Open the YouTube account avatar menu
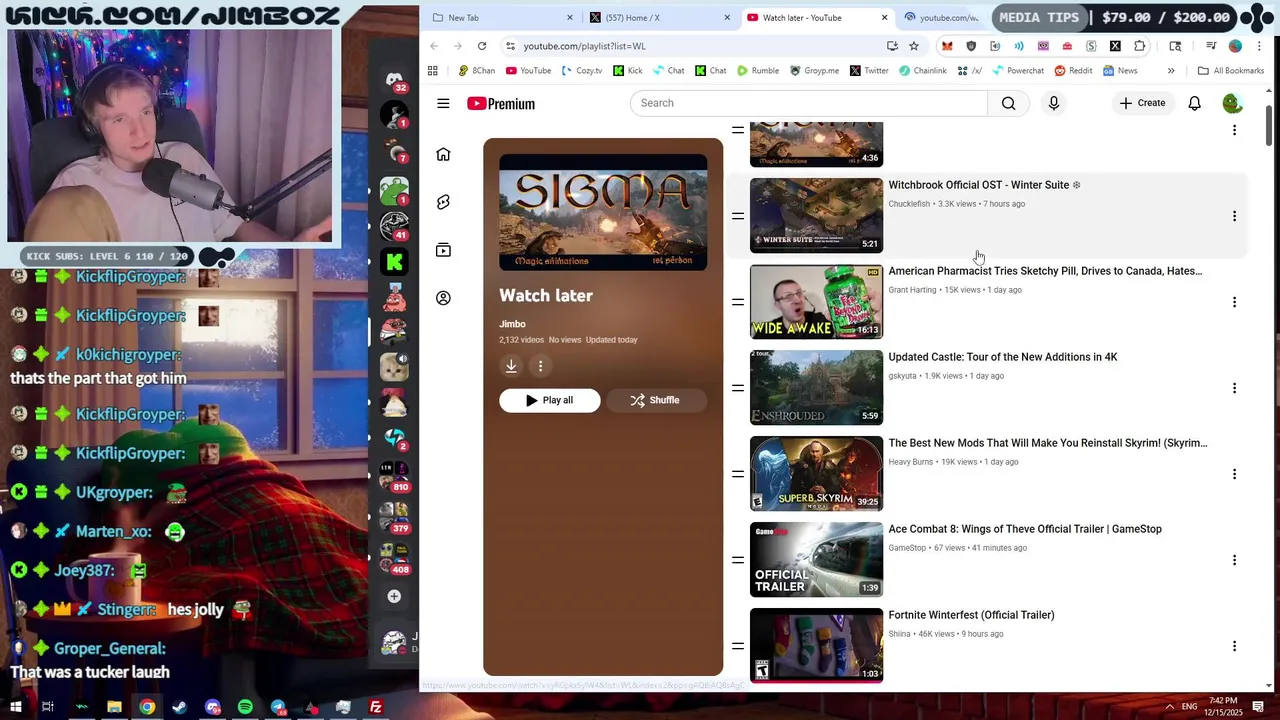 [x=1232, y=103]
